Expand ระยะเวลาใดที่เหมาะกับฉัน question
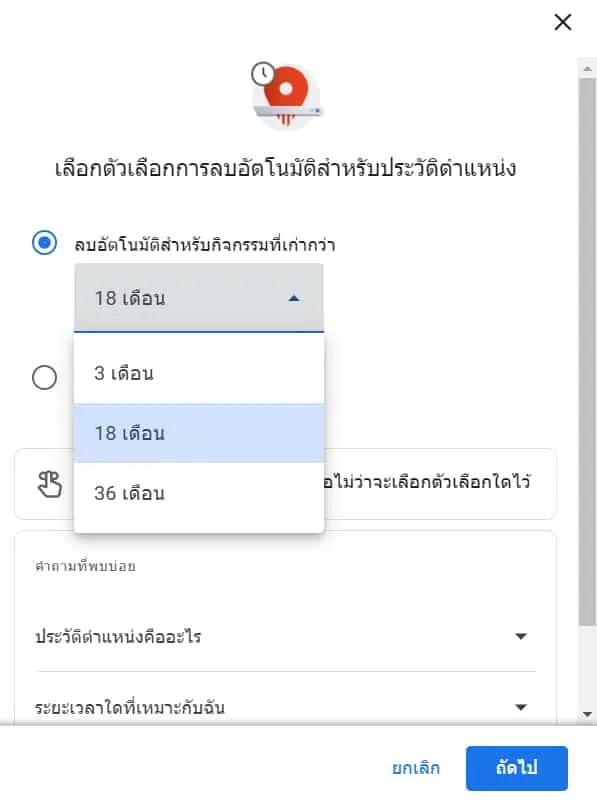Viewport: 597px width, 803px height. point(286,707)
